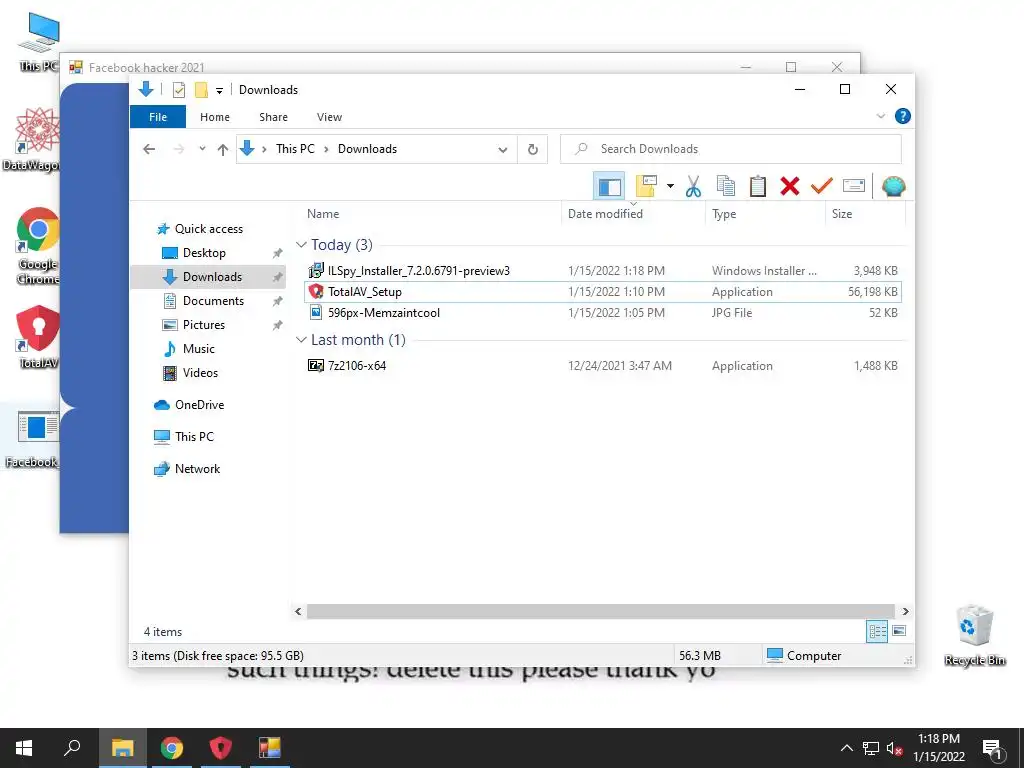This screenshot has height=768, width=1024.
Task: Switch to Details view in status bar
Action: click(x=876, y=631)
